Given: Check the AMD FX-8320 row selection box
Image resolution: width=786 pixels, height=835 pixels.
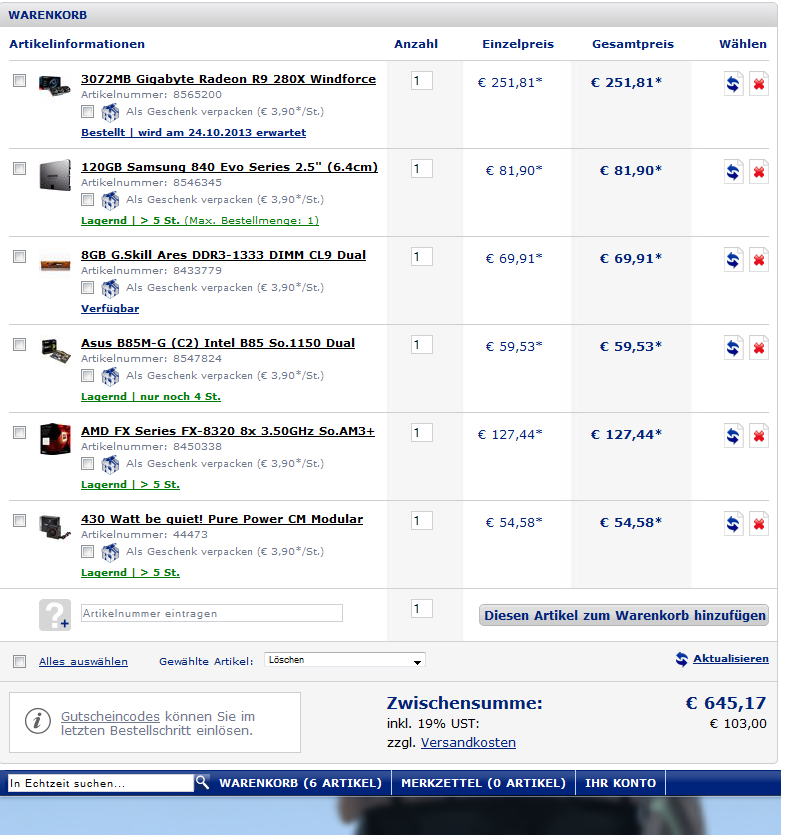Looking at the screenshot, I should point(19,432).
